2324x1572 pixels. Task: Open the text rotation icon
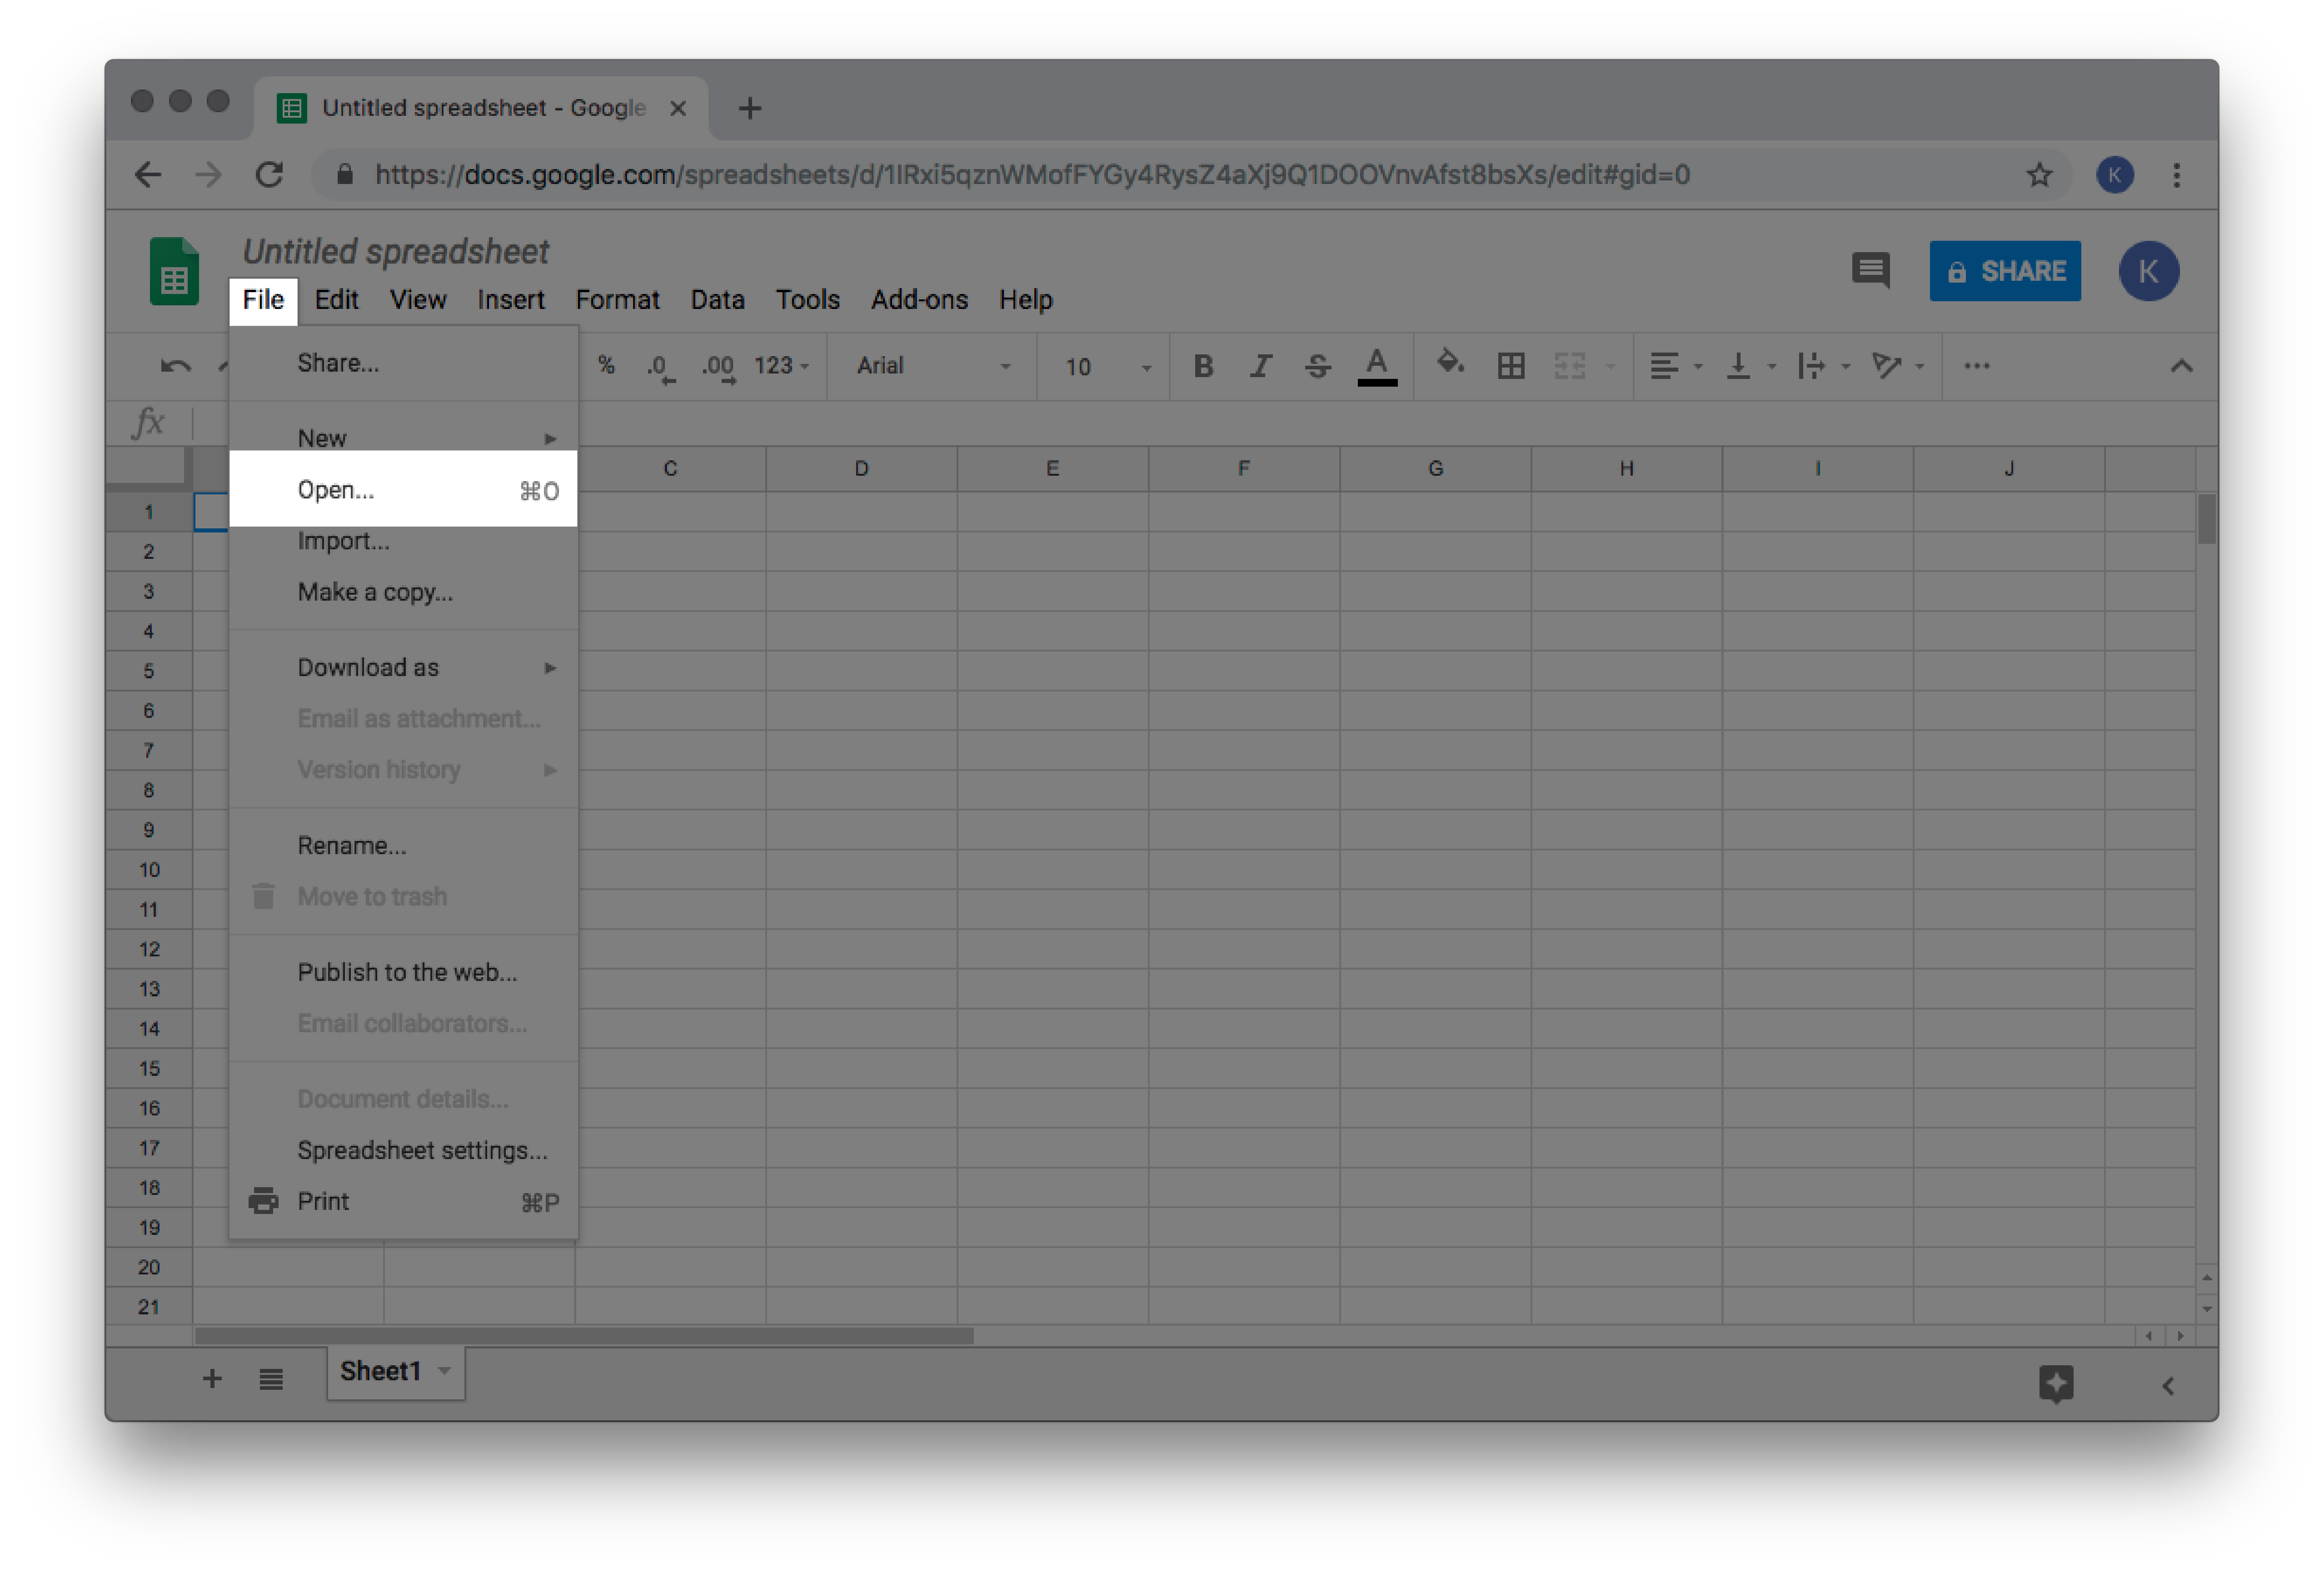pyautogui.click(x=1886, y=366)
